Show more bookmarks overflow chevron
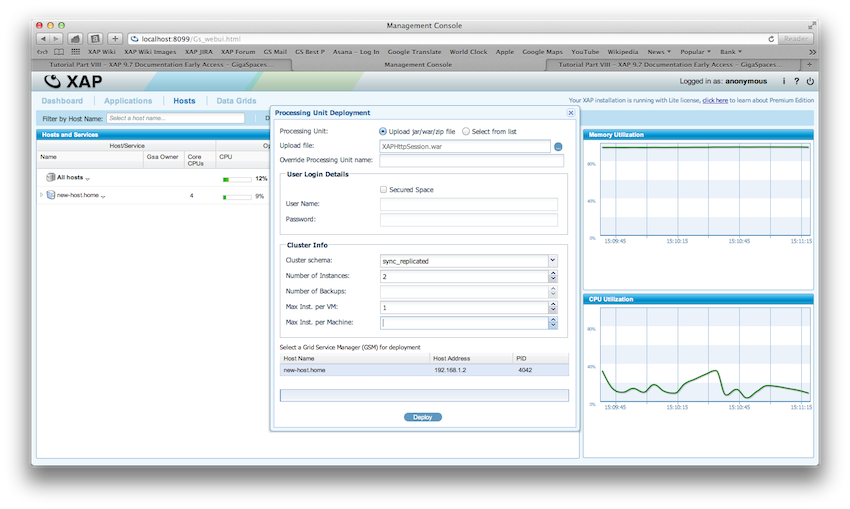The height and width of the screenshot is (509, 850). (812, 52)
